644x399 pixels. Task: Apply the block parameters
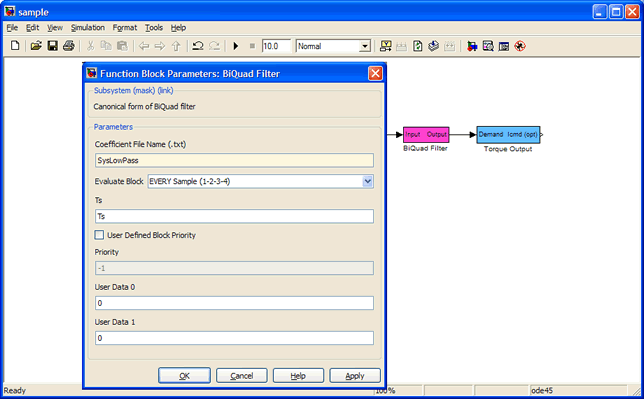point(355,376)
